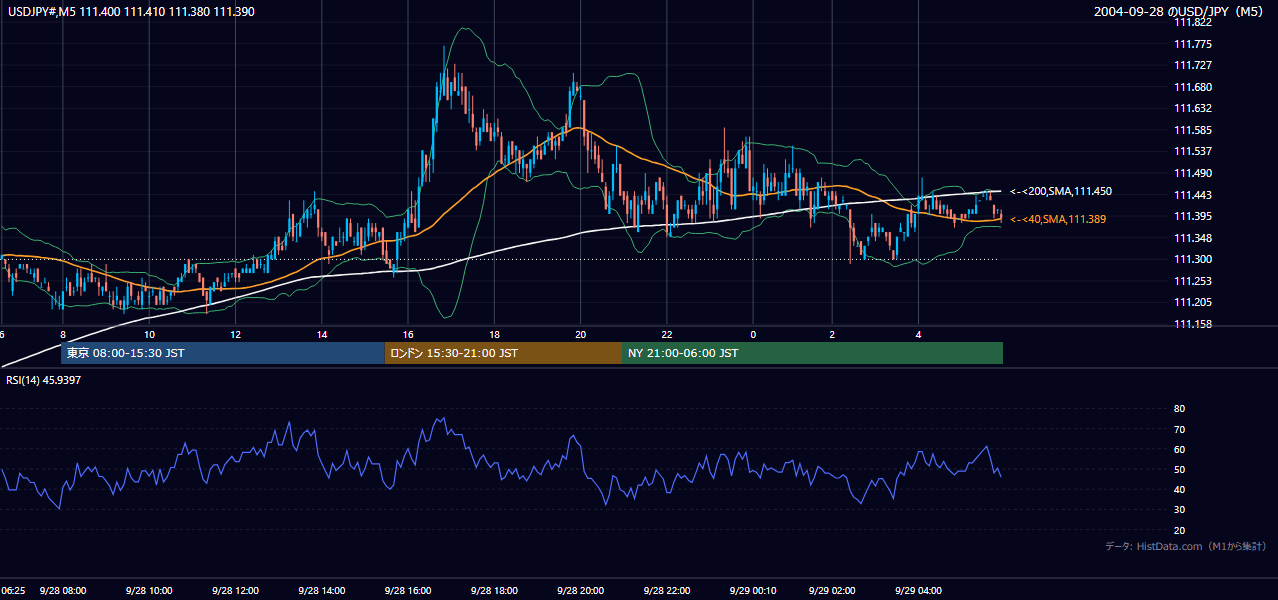Screen dimensions: 1278x600
Task: Click the 9/29 04:00 time axis label
Action: [x=918, y=591]
